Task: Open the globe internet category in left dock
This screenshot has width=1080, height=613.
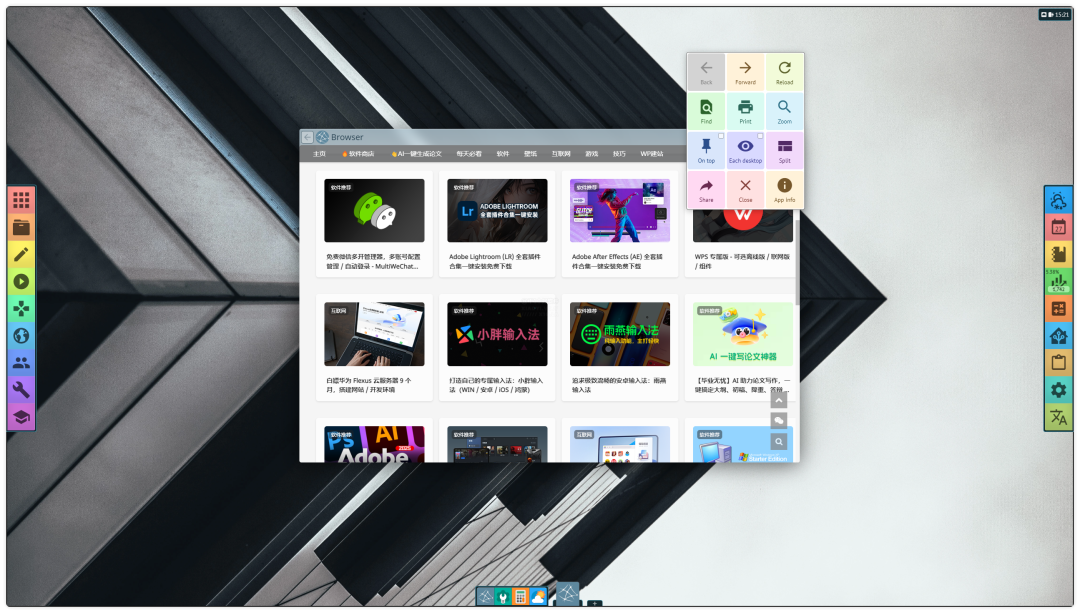Action: click(x=21, y=336)
